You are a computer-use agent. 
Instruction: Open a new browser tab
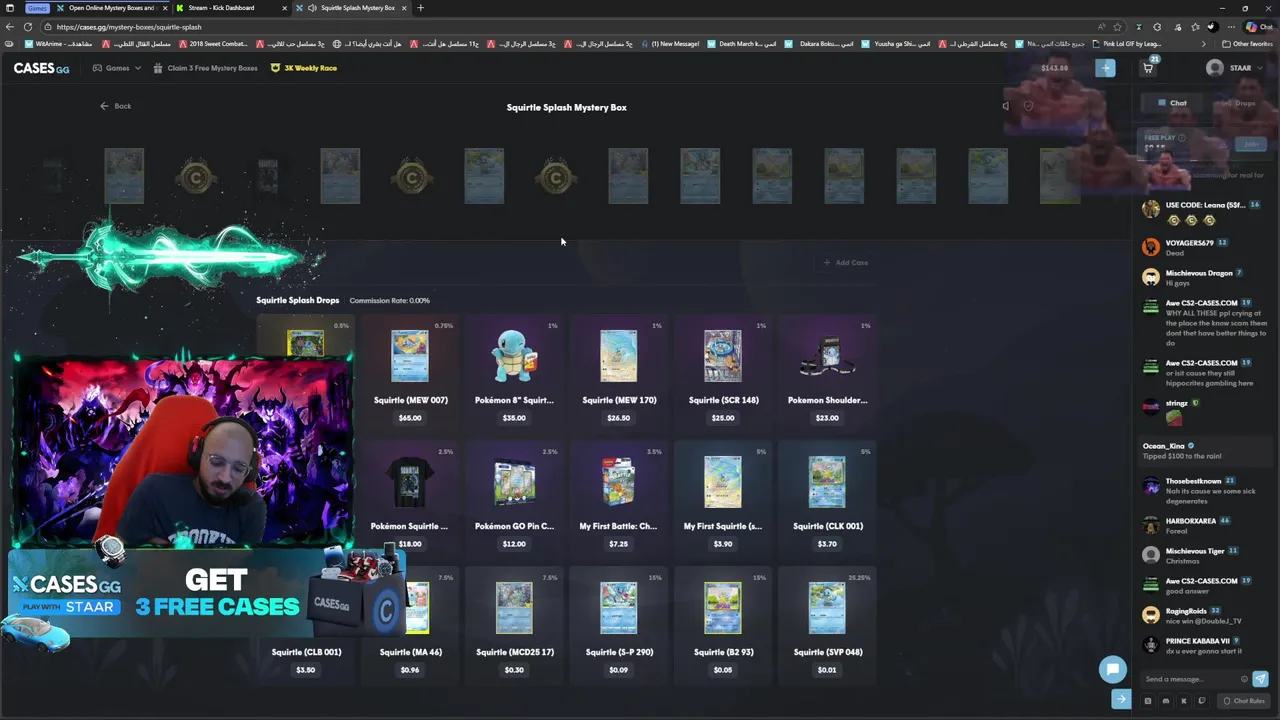[420, 8]
